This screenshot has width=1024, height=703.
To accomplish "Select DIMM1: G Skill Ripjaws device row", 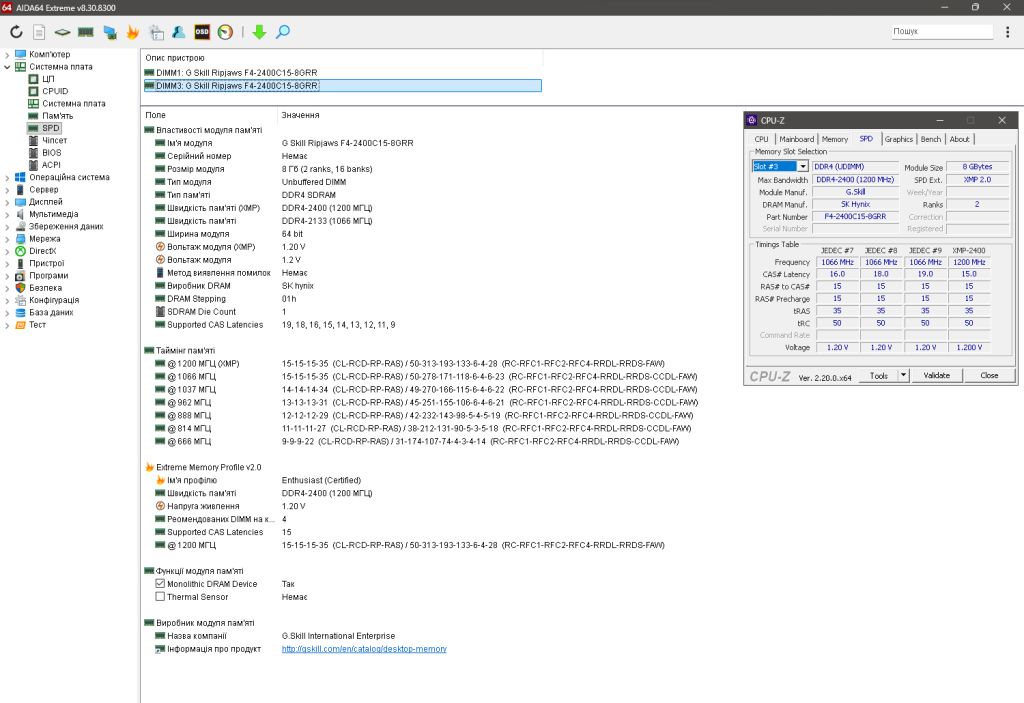I will pos(342,73).
